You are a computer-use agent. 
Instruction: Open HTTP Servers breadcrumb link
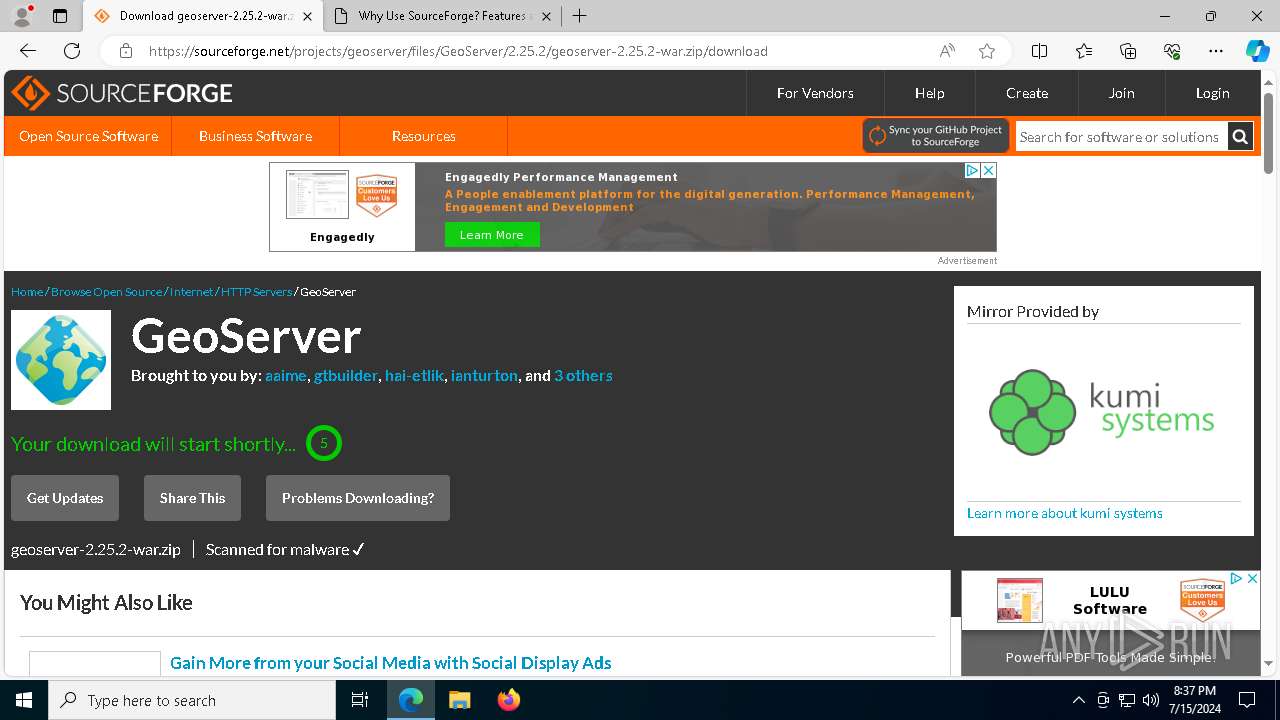(256, 292)
